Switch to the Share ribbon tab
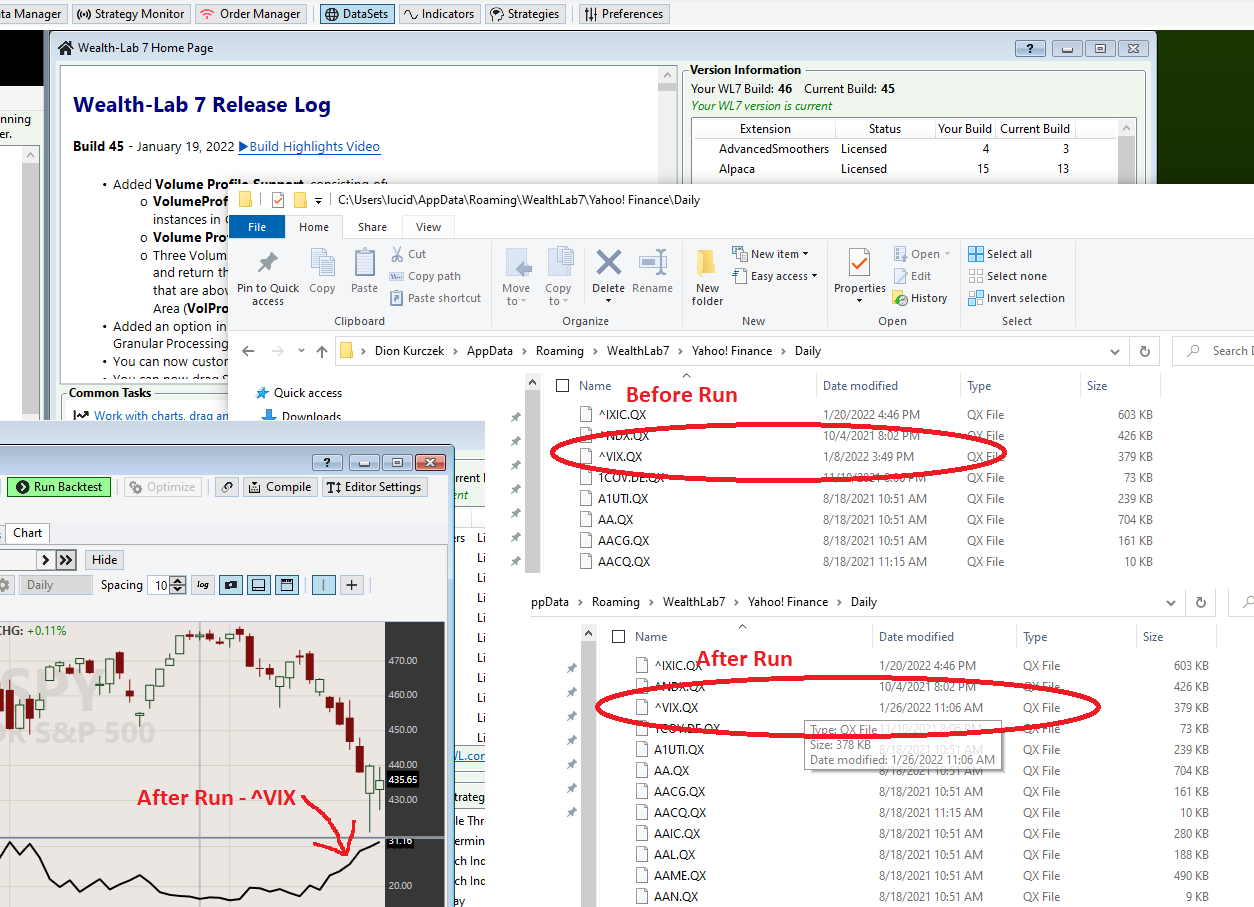Screen dimensions: 1254x907 click(372, 227)
